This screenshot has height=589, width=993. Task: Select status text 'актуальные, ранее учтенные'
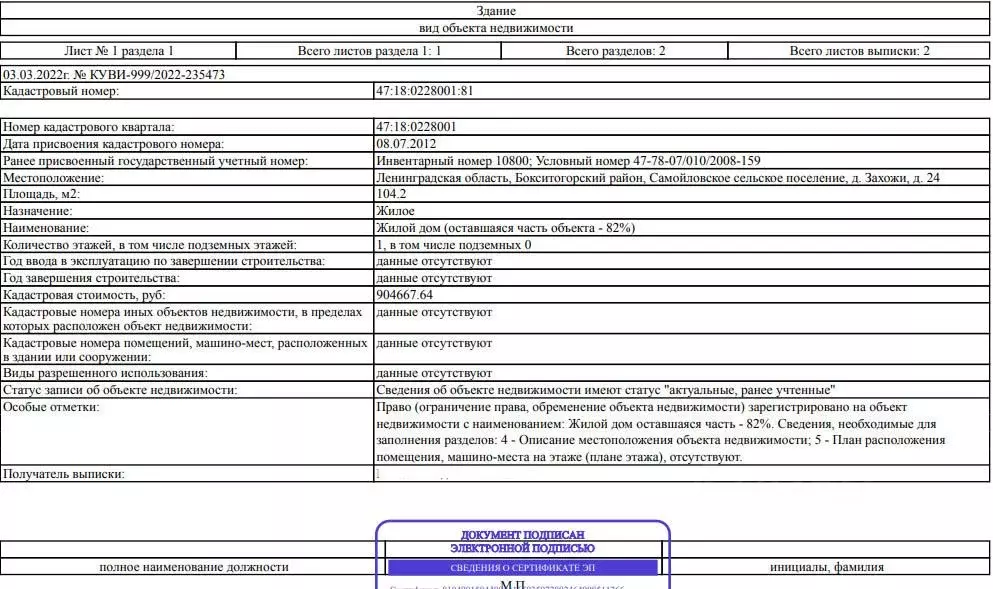752,390
